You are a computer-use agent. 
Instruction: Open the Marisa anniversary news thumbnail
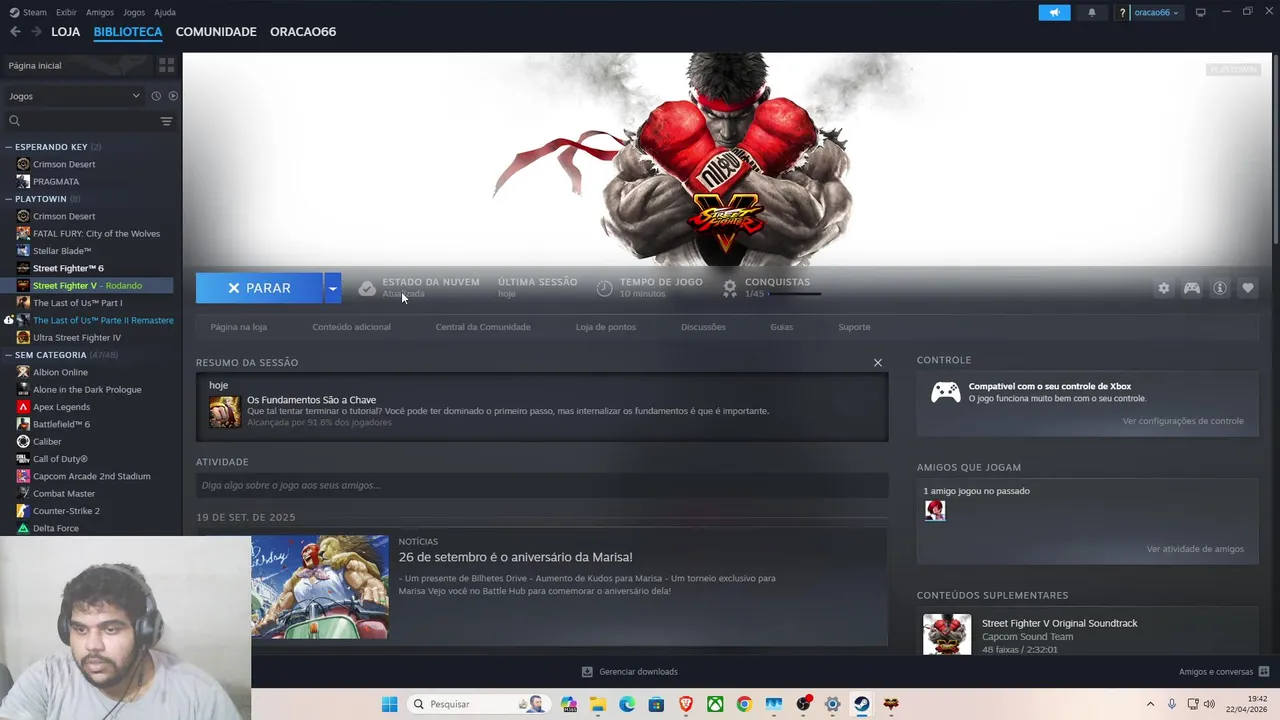tap(320, 587)
